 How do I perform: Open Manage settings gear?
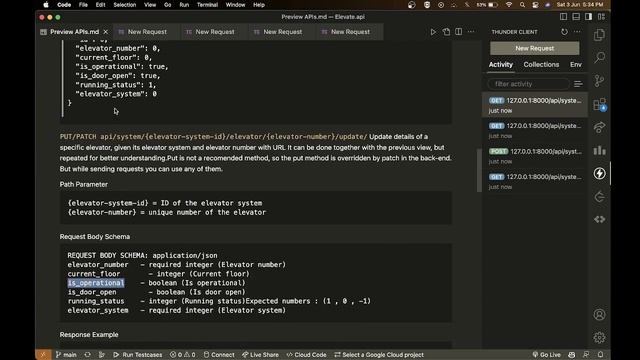[599, 338]
